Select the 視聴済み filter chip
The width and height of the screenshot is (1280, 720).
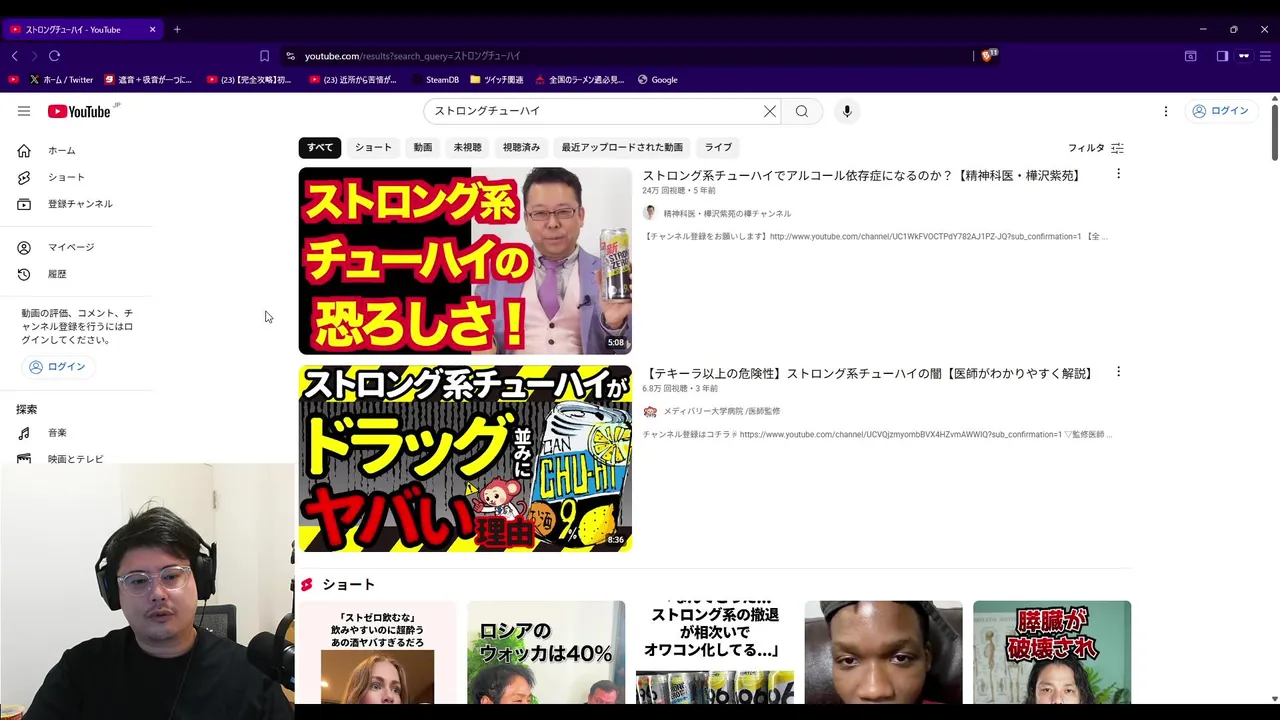click(x=521, y=148)
